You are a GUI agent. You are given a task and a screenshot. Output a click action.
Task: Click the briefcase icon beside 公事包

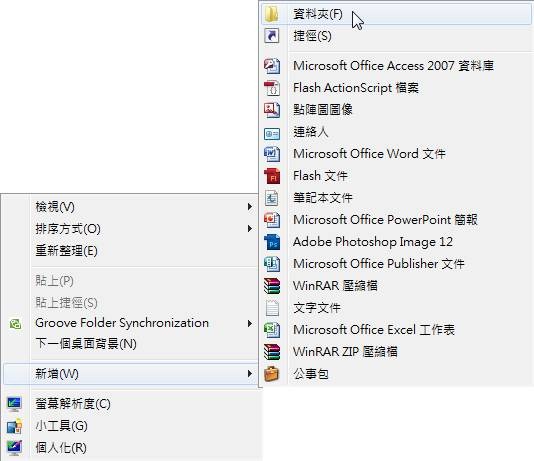point(272,374)
